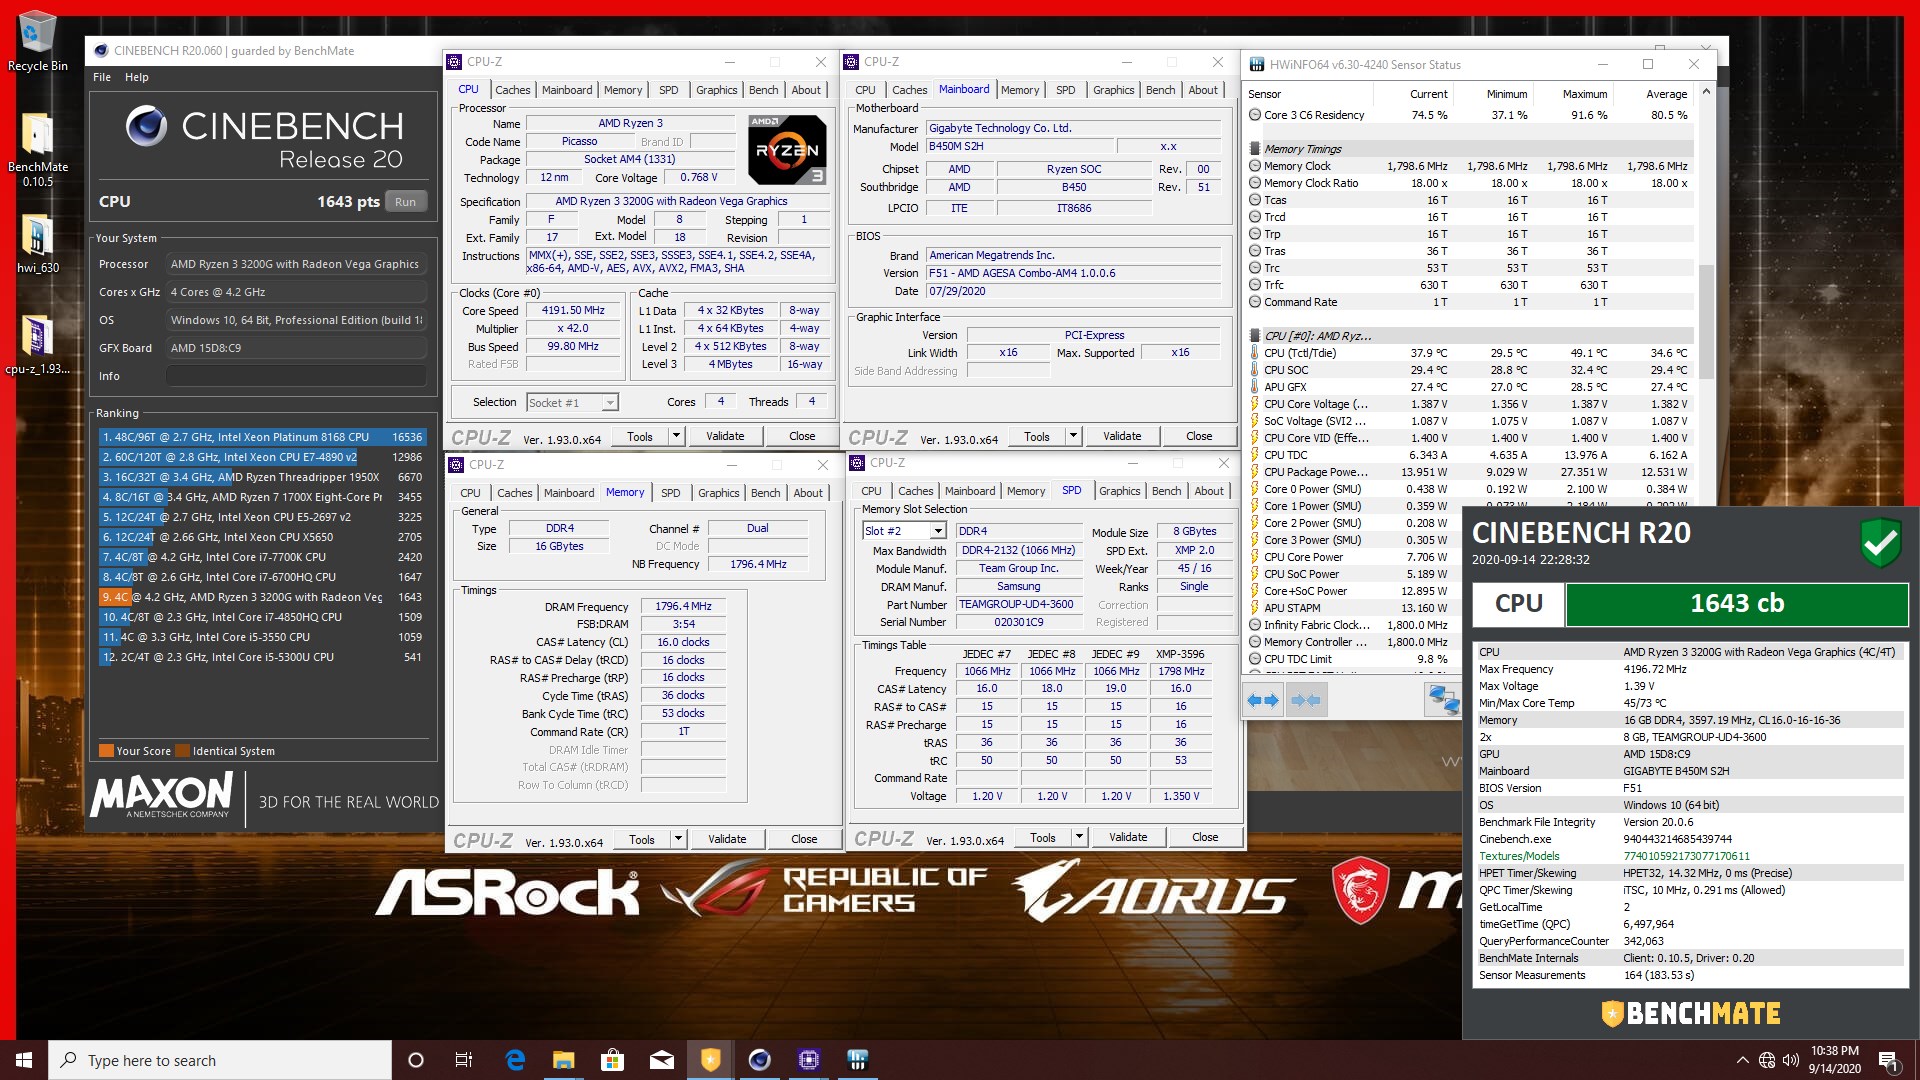Open Cinebench Help menu
The height and width of the screenshot is (1080, 1920).
tap(137, 77)
